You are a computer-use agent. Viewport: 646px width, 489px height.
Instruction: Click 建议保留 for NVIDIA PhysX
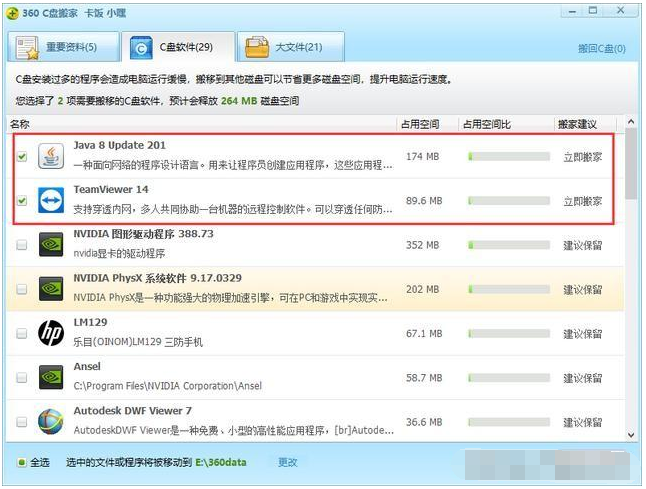pos(583,290)
